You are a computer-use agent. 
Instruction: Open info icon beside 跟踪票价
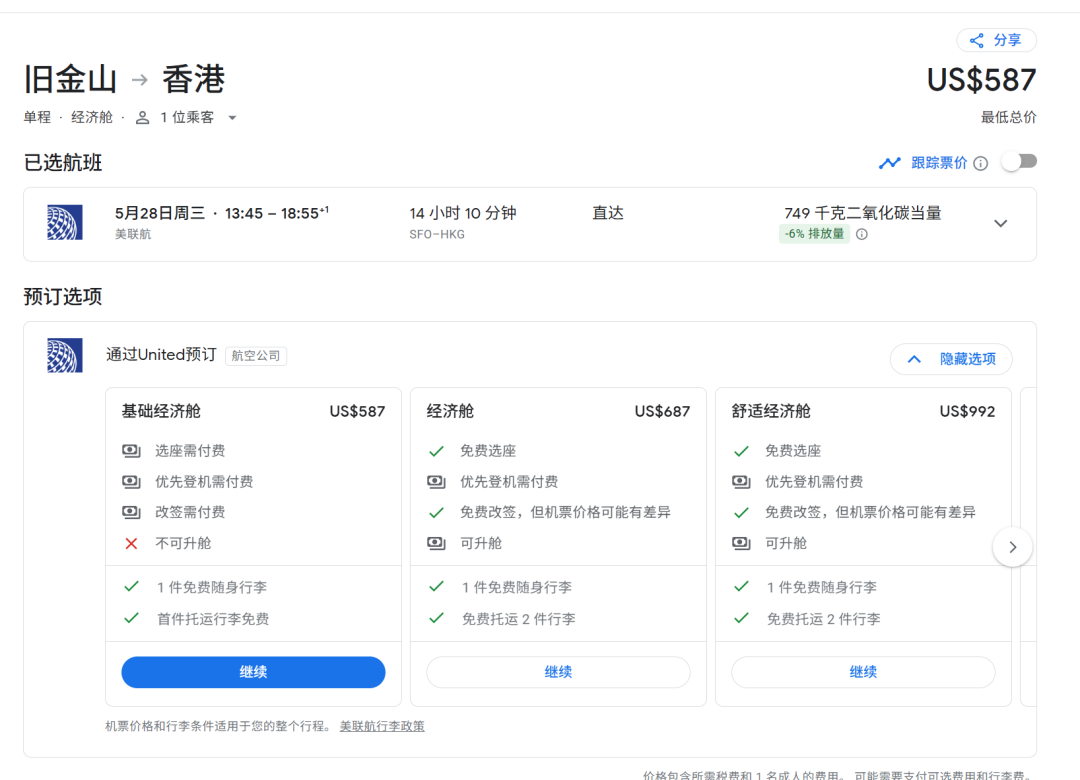(981, 163)
